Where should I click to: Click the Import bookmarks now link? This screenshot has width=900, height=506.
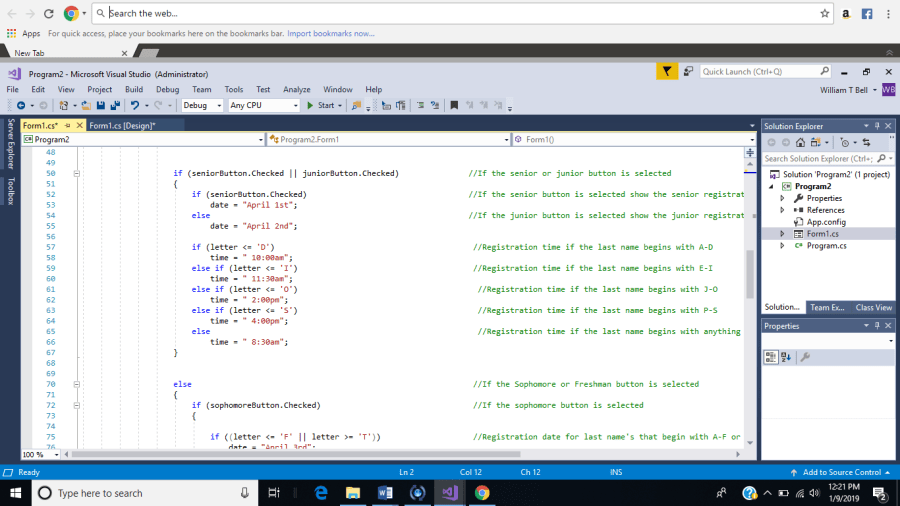point(330,33)
